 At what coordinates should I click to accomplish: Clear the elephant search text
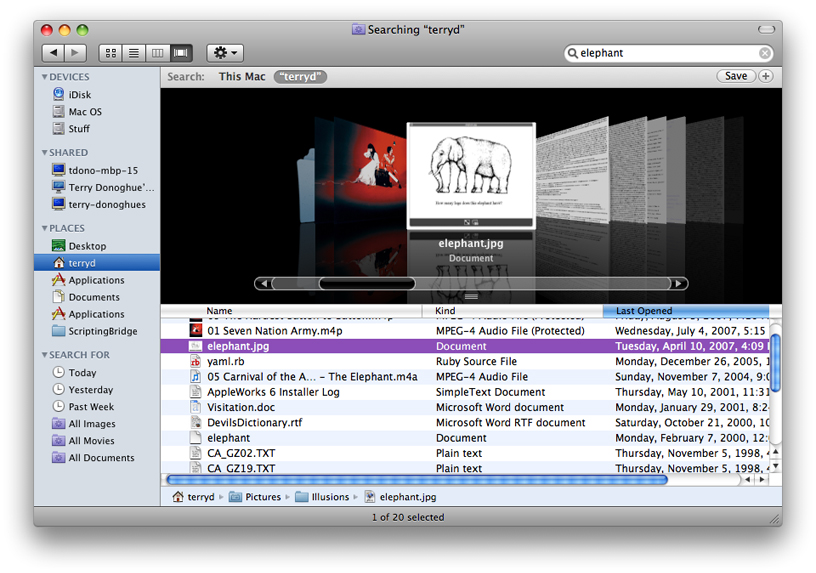coord(765,54)
